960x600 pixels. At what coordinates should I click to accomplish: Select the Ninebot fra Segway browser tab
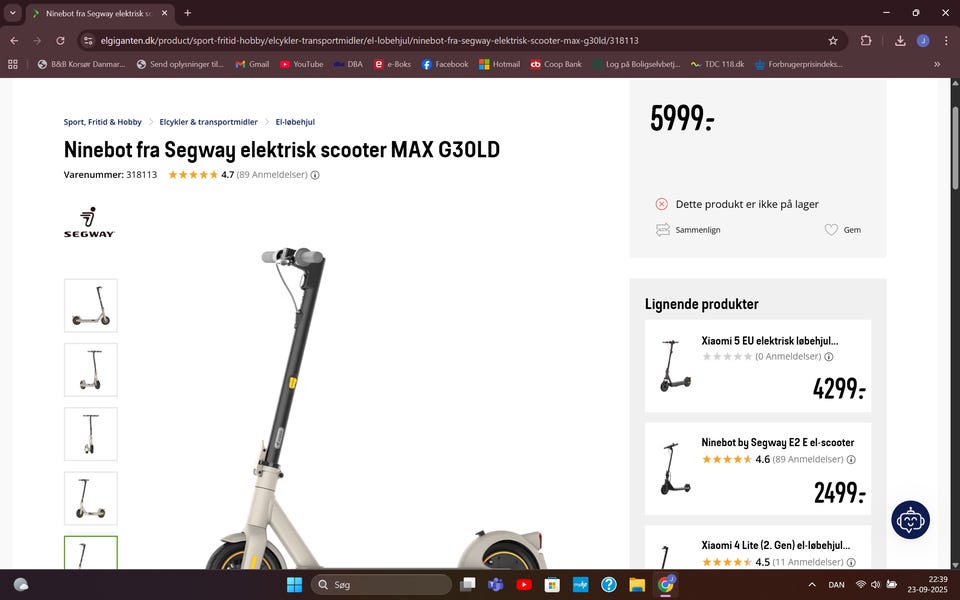point(100,13)
